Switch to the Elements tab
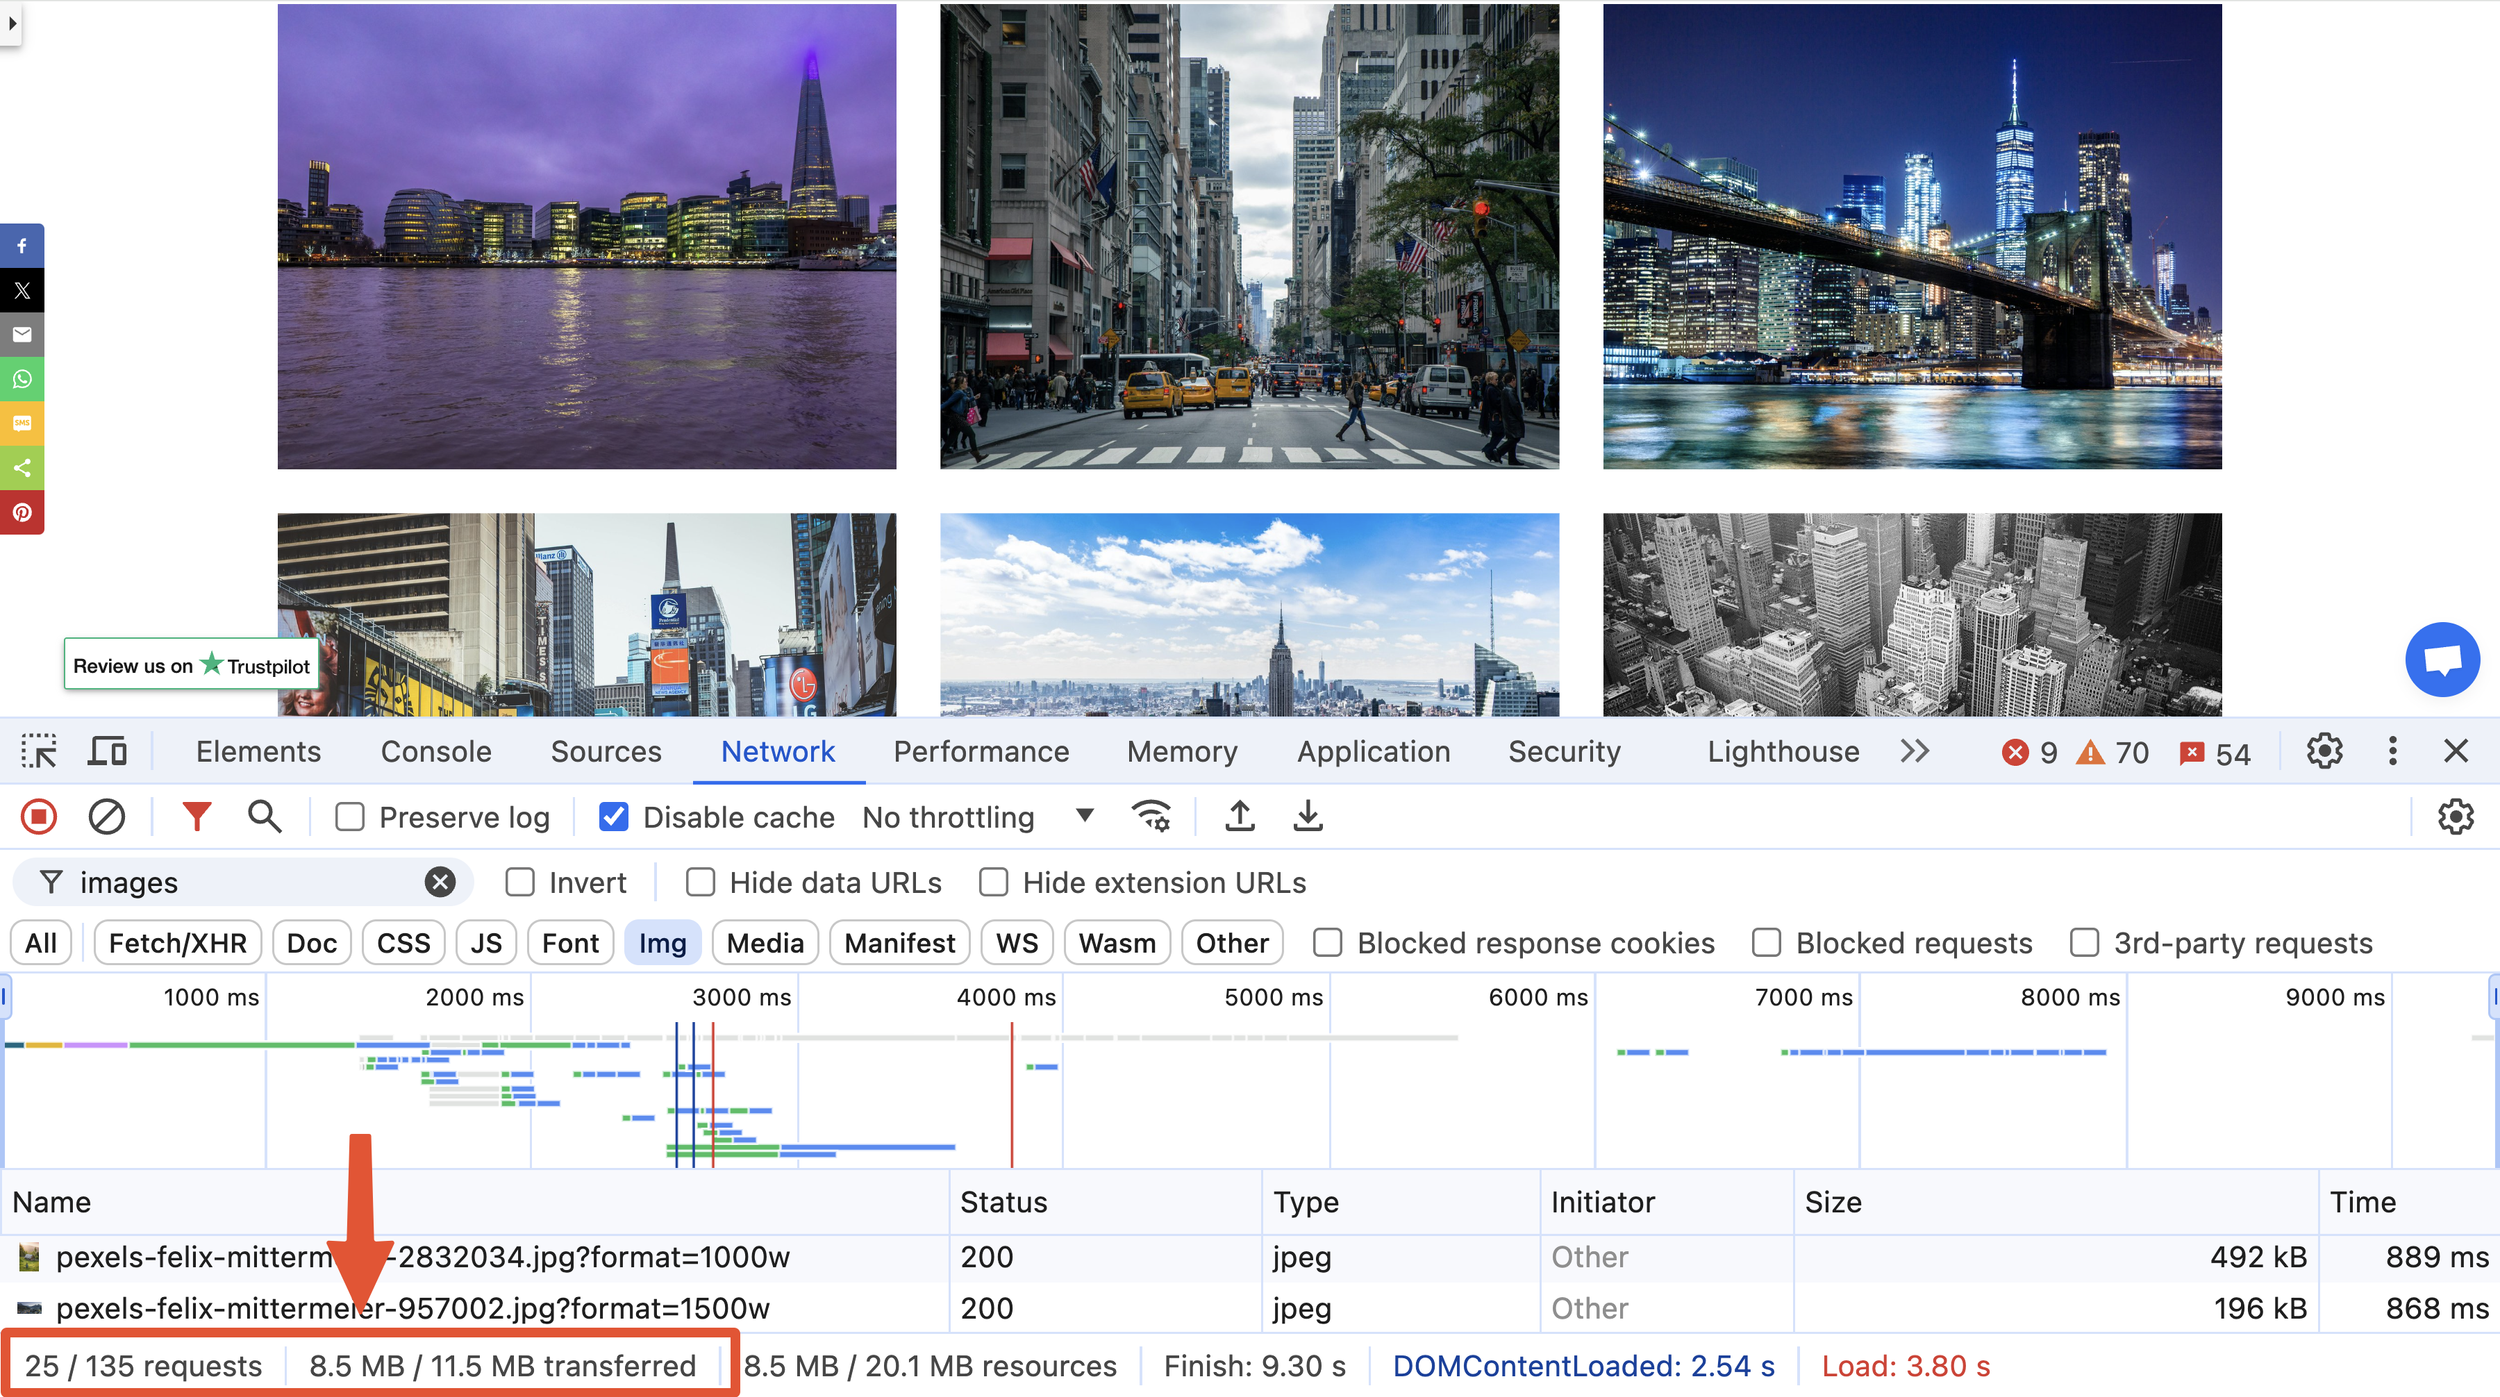Viewport: 2500px width, 1397px height. pos(258,751)
